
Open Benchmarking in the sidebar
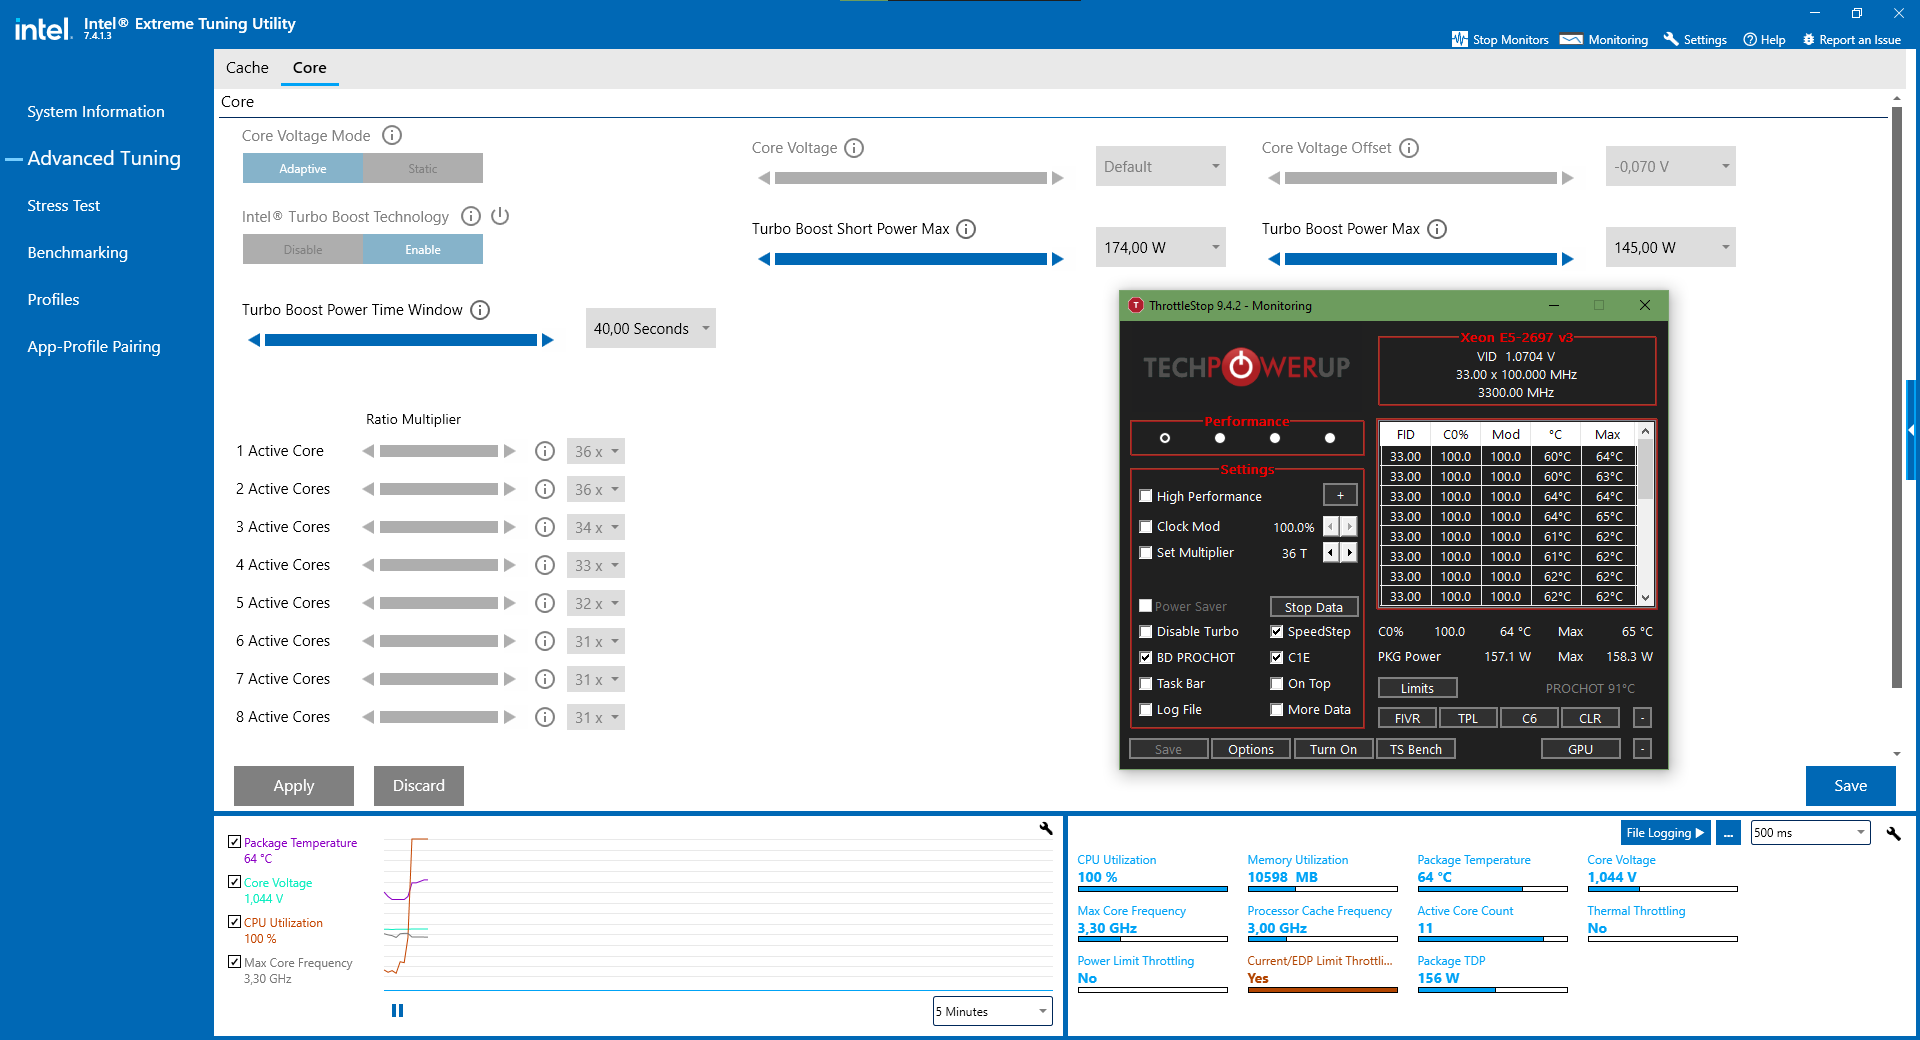pyautogui.click(x=78, y=253)
